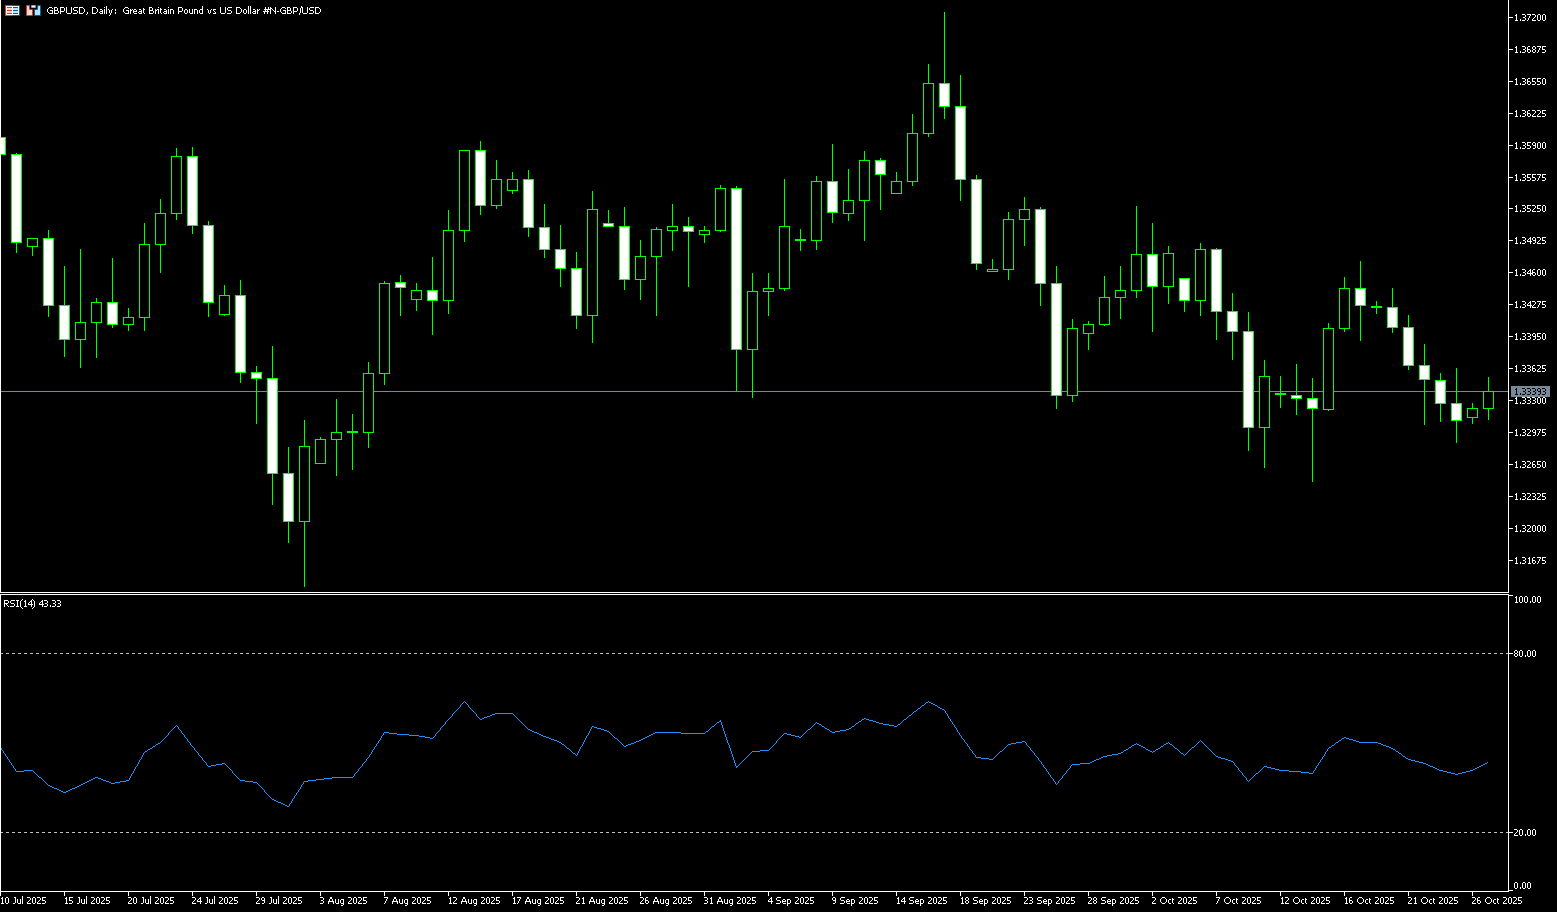Viewport: 1557px width, 912px height.
Task: Click the highest-wick candle in mid-September
Action: (944, 94)
